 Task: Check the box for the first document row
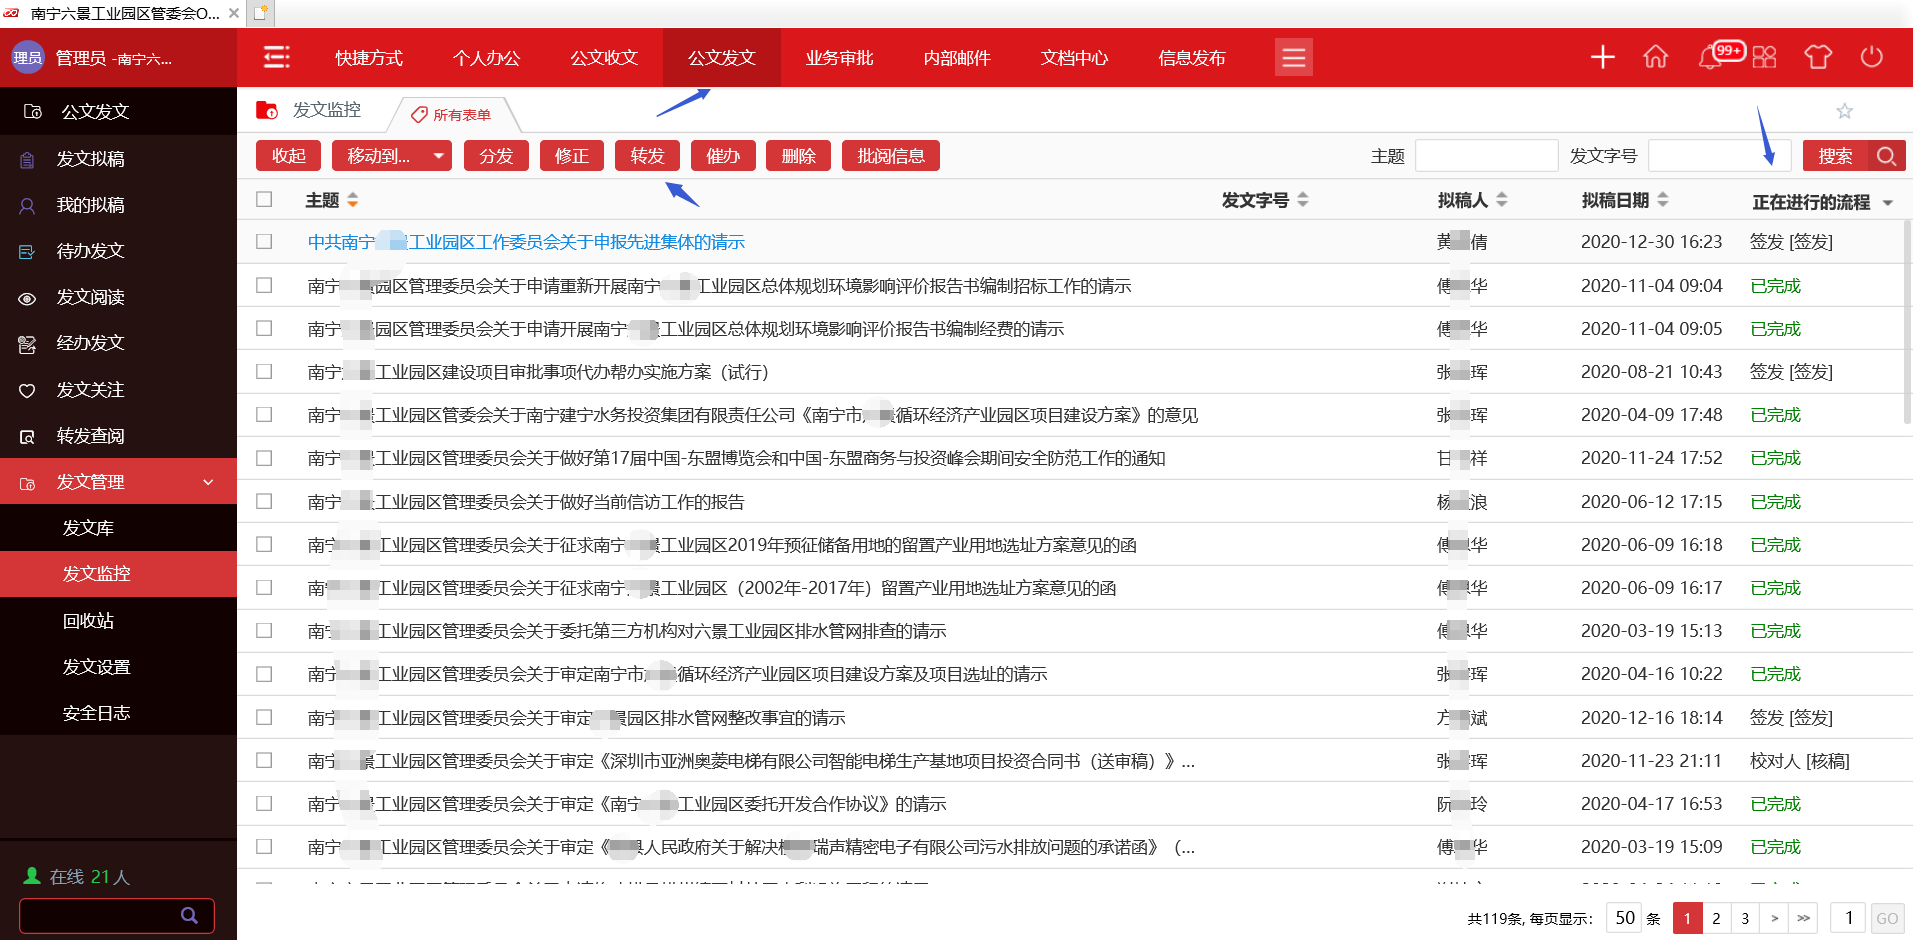(264, 242)
